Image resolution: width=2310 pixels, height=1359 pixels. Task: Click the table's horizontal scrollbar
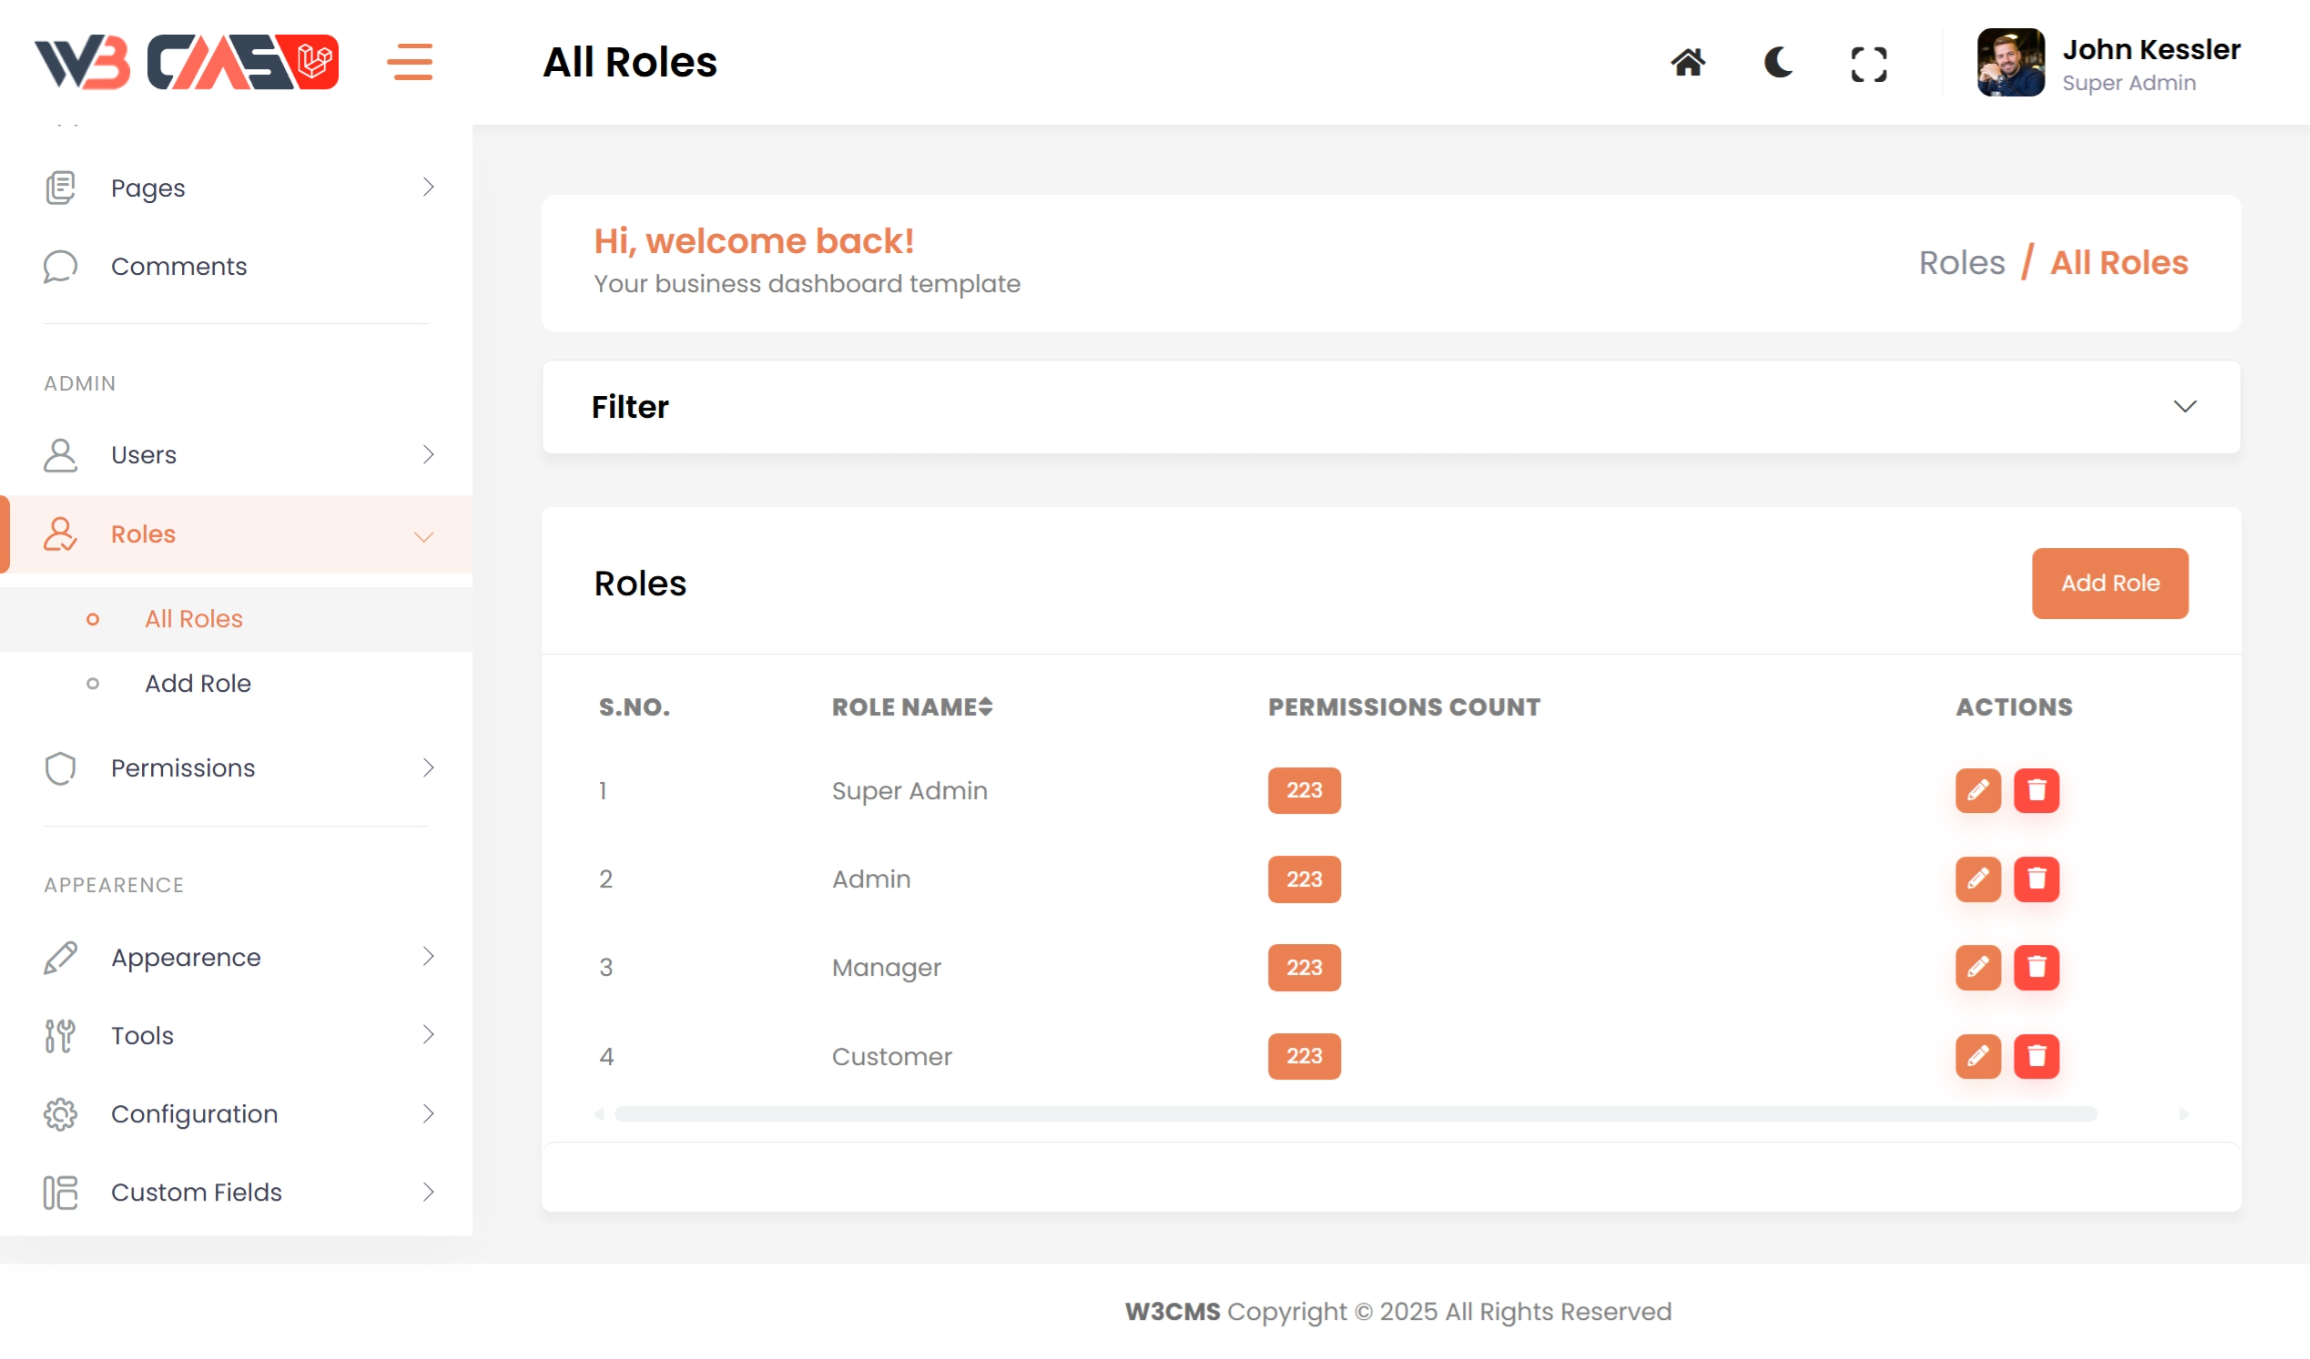click(x=1355, y=1114)
